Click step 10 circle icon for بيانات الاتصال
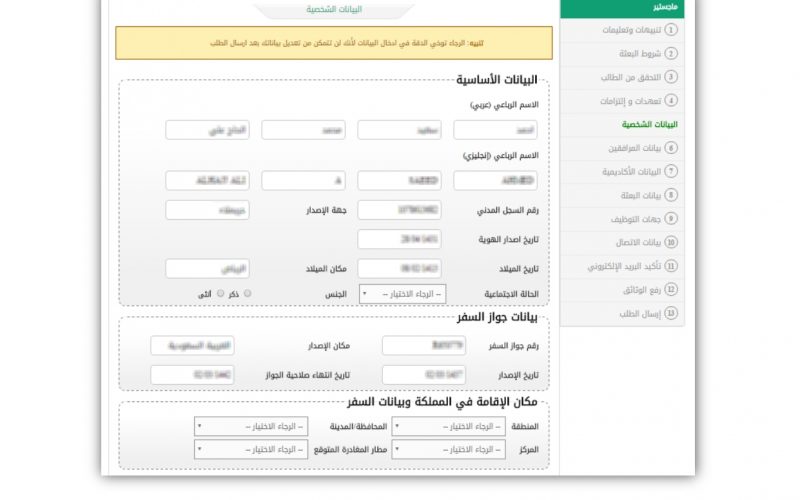Screen dimensions: 800x500 pyautogui.click(x=671, y=242)
